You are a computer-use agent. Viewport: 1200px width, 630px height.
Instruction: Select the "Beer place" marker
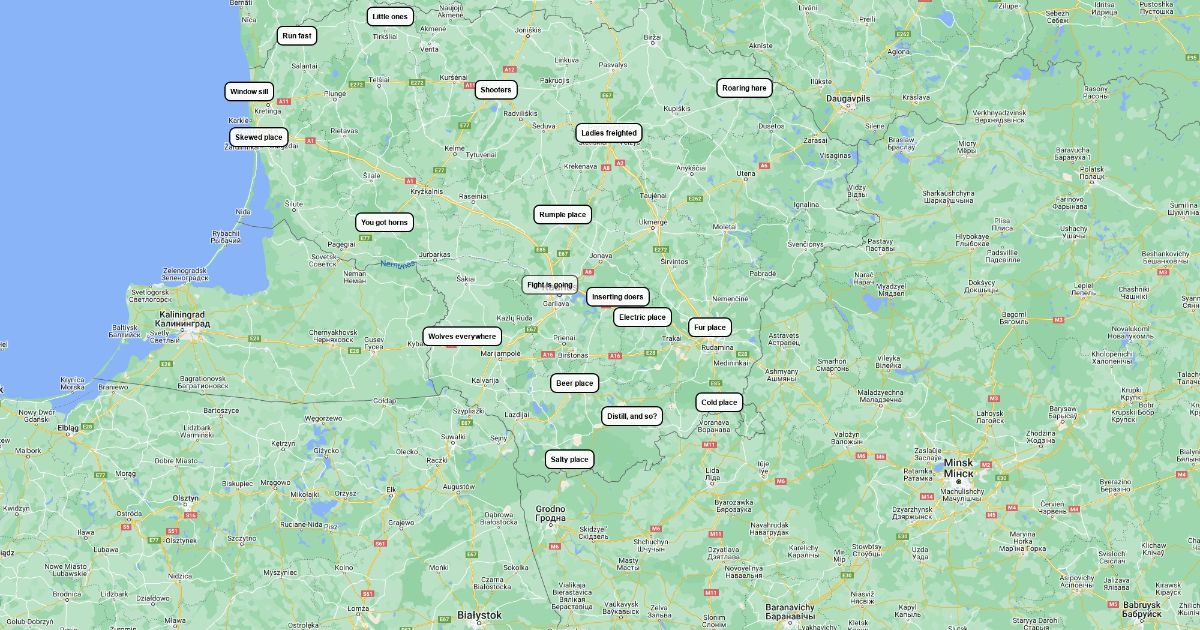(575, 383)
